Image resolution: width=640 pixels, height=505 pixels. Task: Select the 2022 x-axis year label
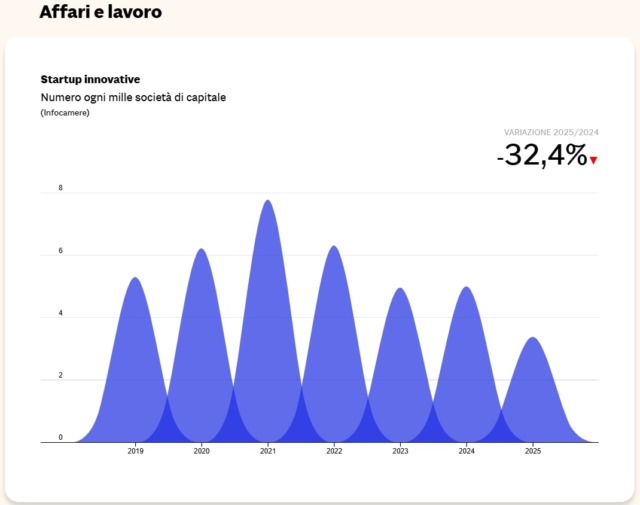coord(334,452)
